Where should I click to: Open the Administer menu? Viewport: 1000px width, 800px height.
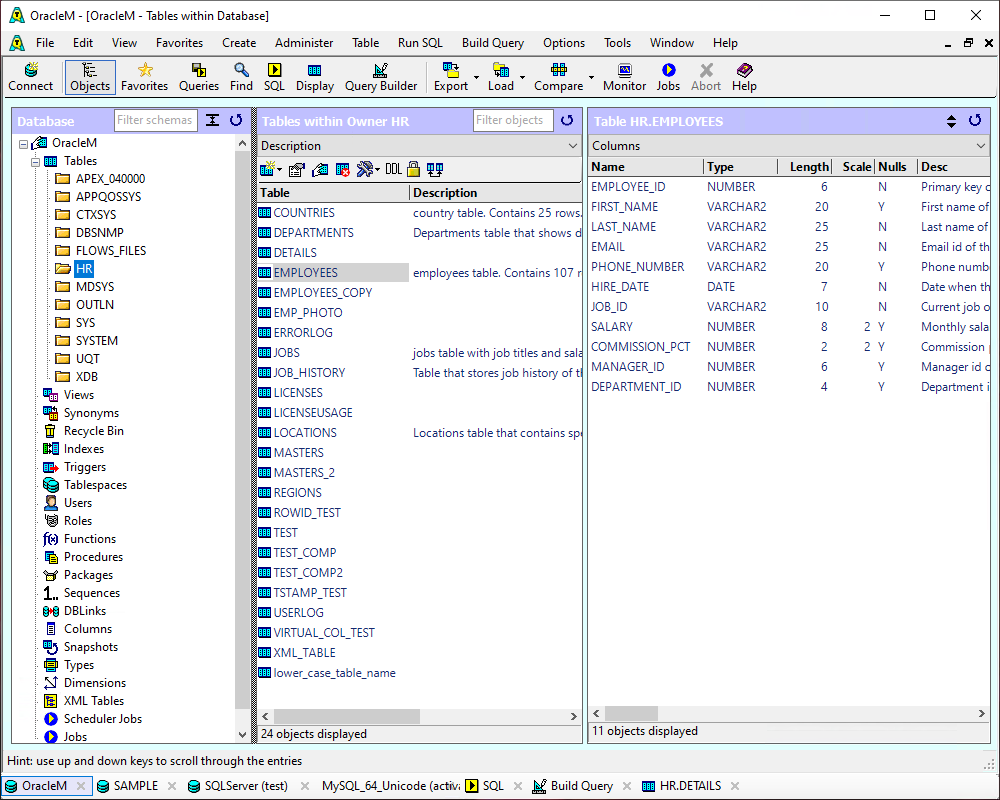304,43
